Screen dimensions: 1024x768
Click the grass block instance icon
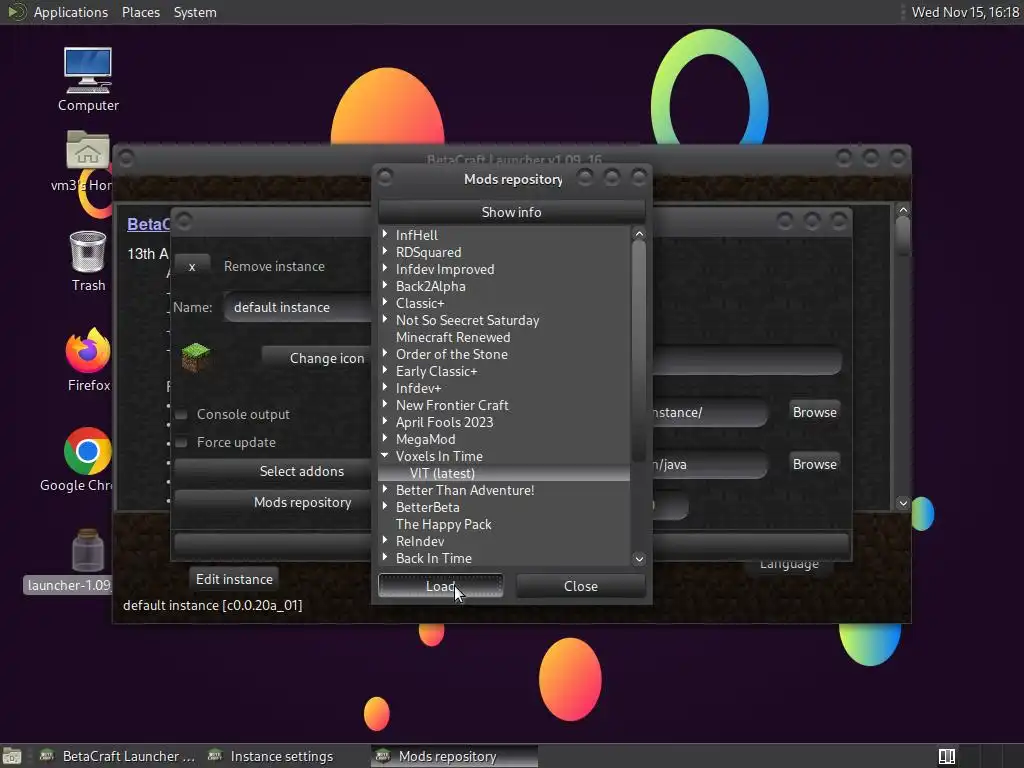coord(195,357)
